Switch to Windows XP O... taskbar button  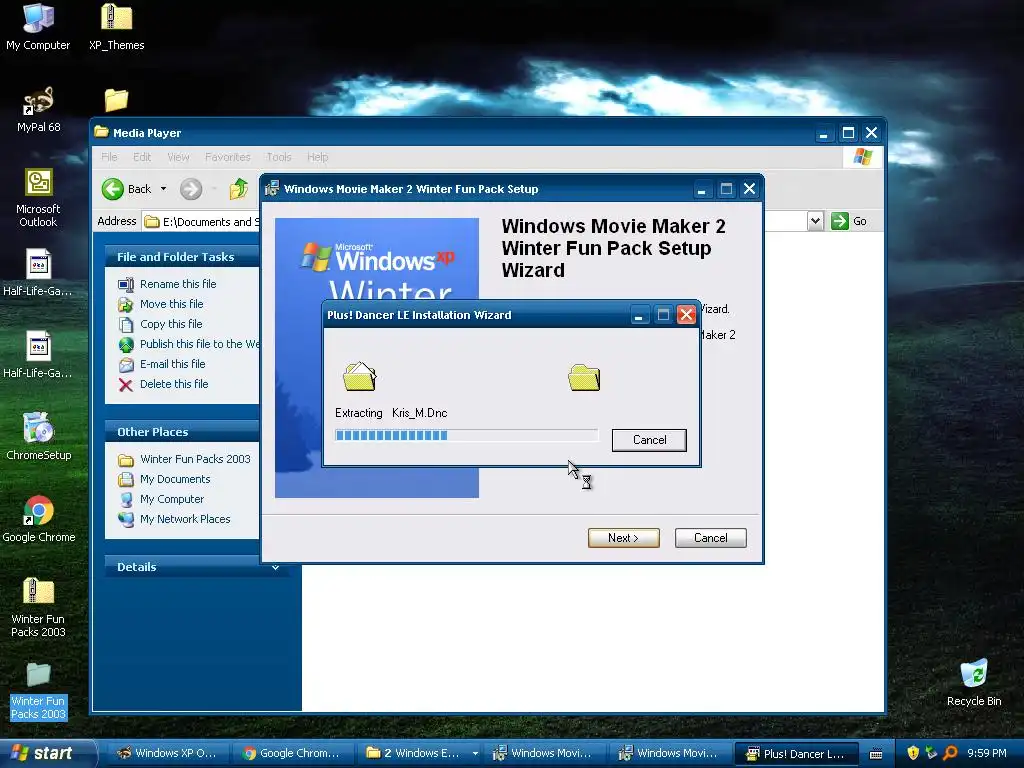click(167, 754)
